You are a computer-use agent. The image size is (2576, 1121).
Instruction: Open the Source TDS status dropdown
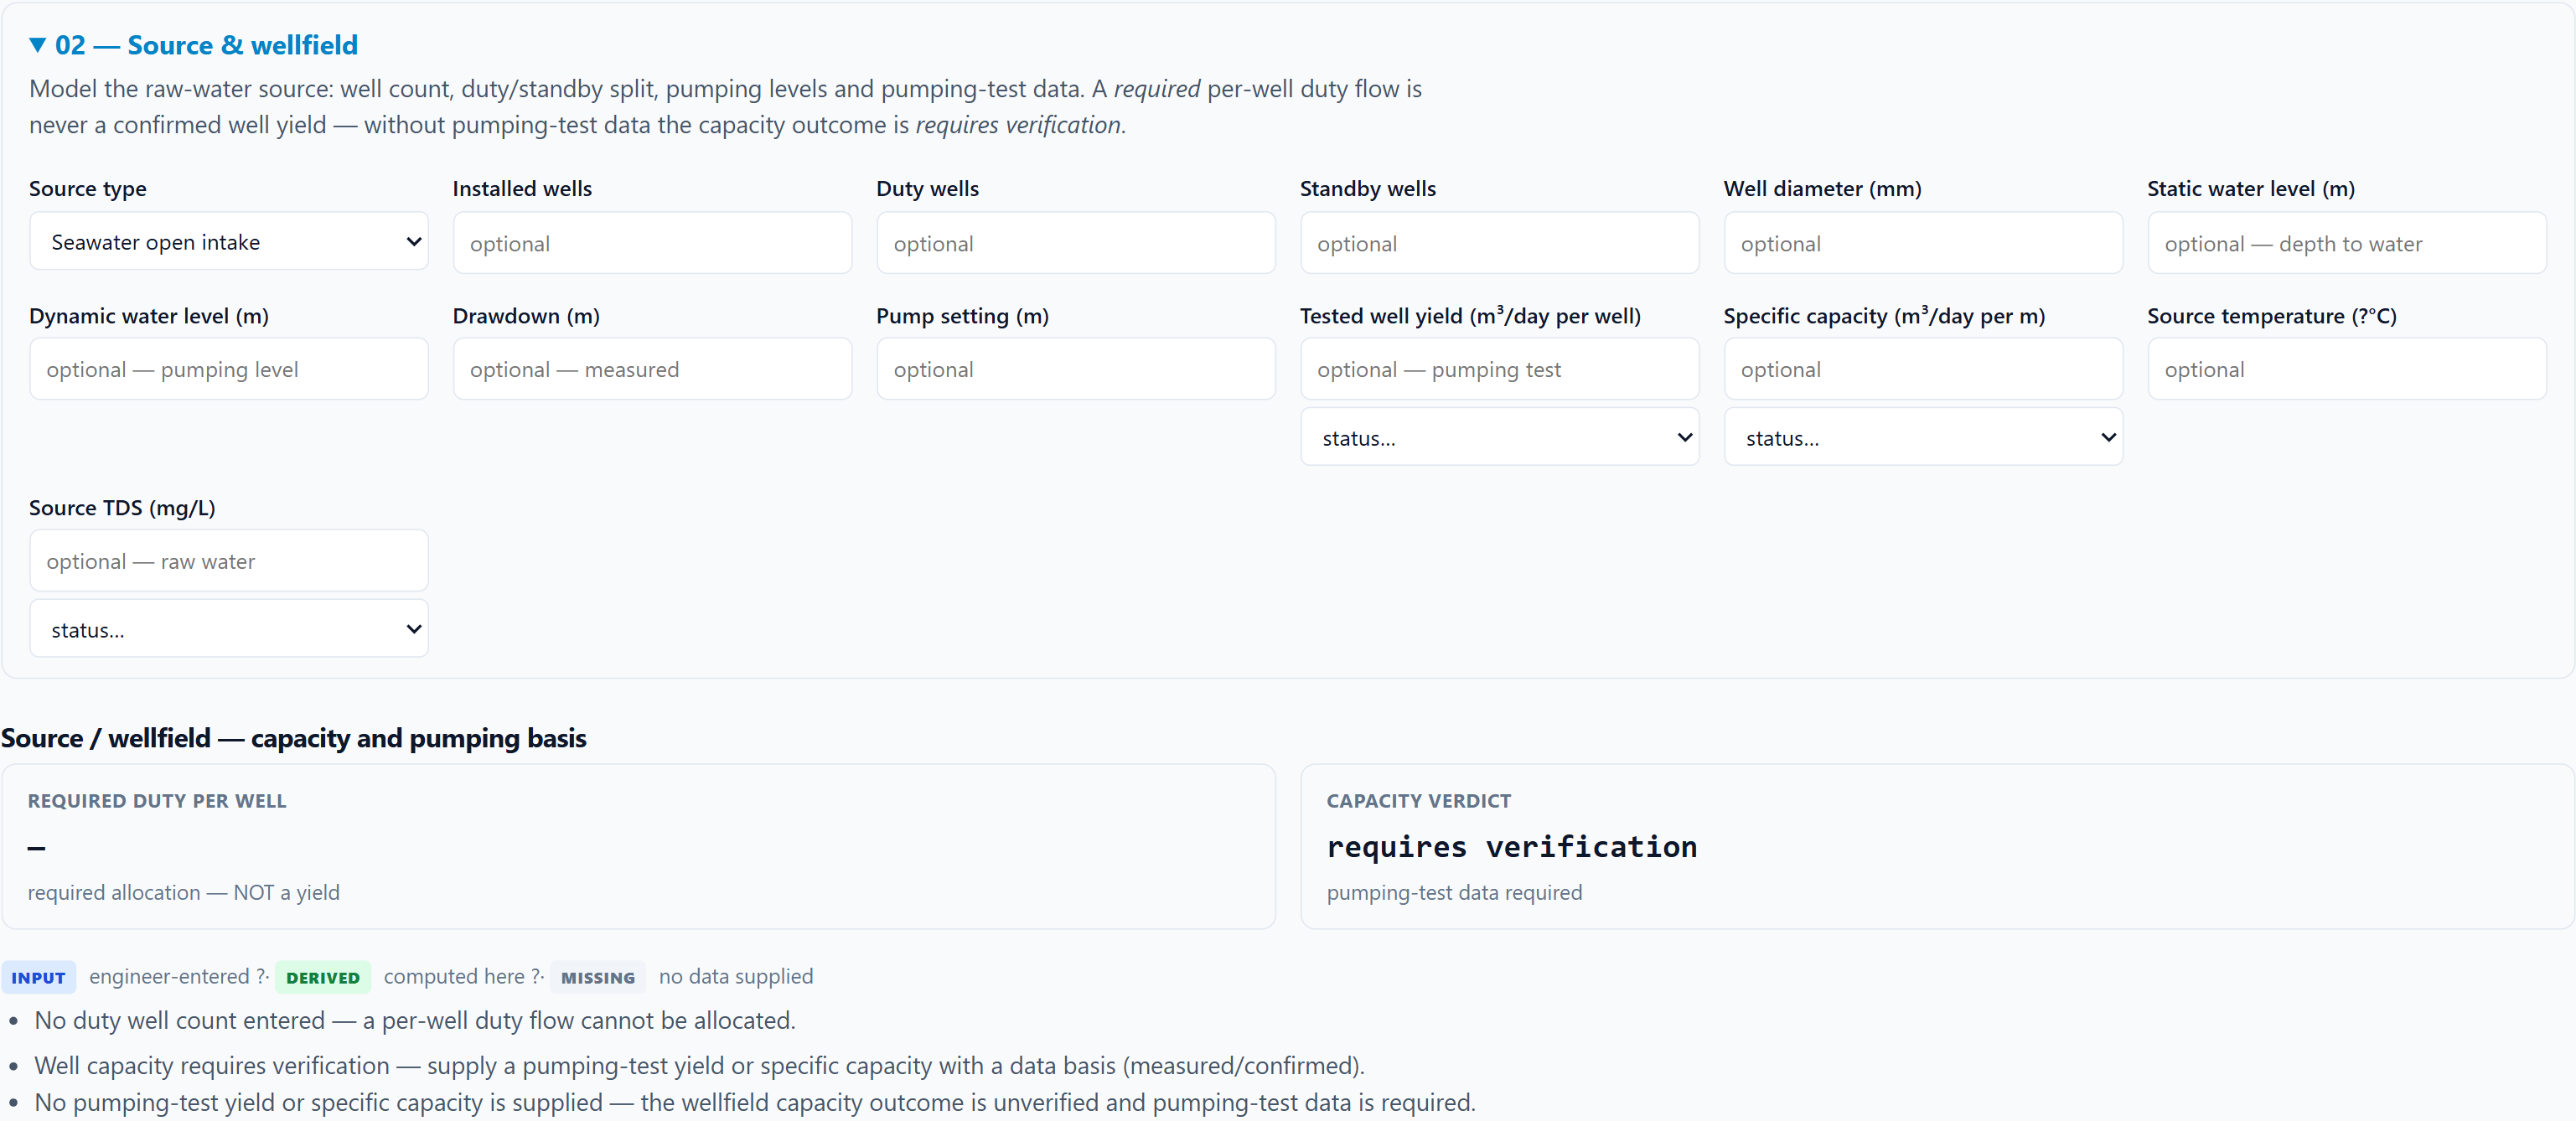point(229,629)
